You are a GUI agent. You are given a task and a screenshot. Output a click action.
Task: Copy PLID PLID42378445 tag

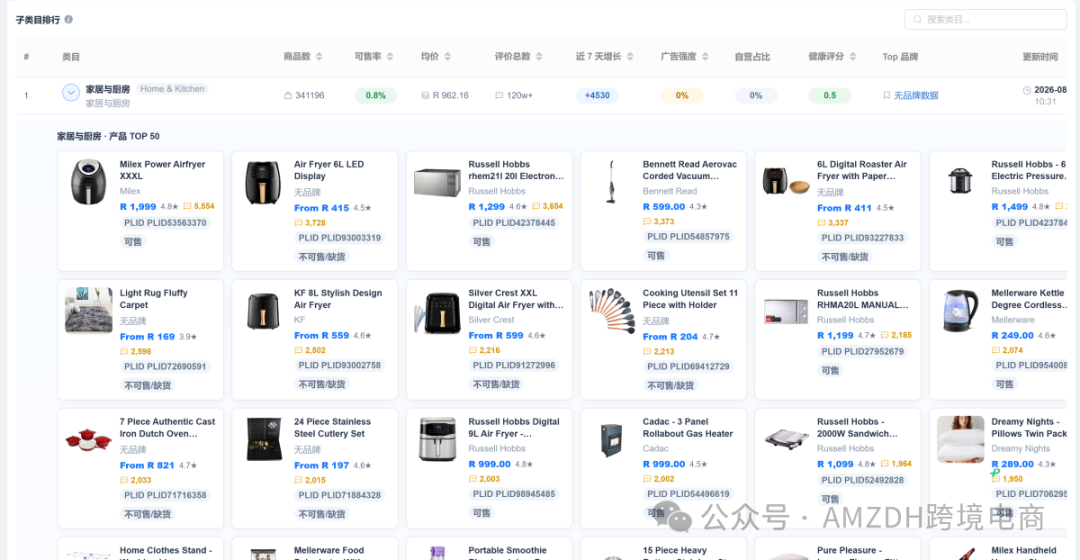coord(514,222)
